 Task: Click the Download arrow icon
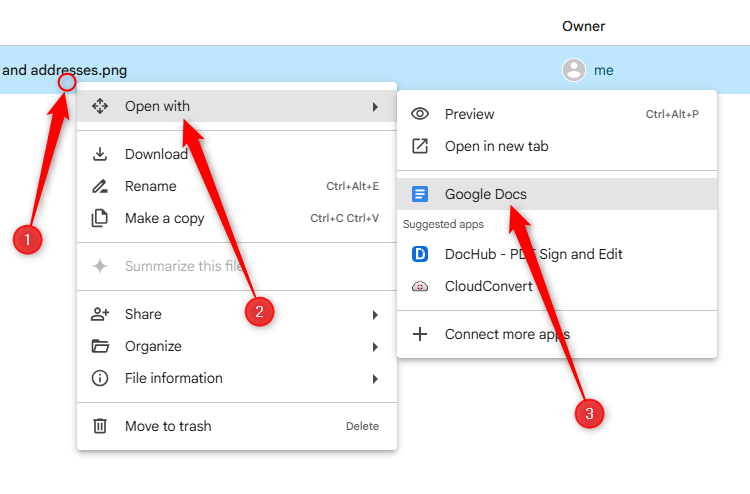[100, 154]
